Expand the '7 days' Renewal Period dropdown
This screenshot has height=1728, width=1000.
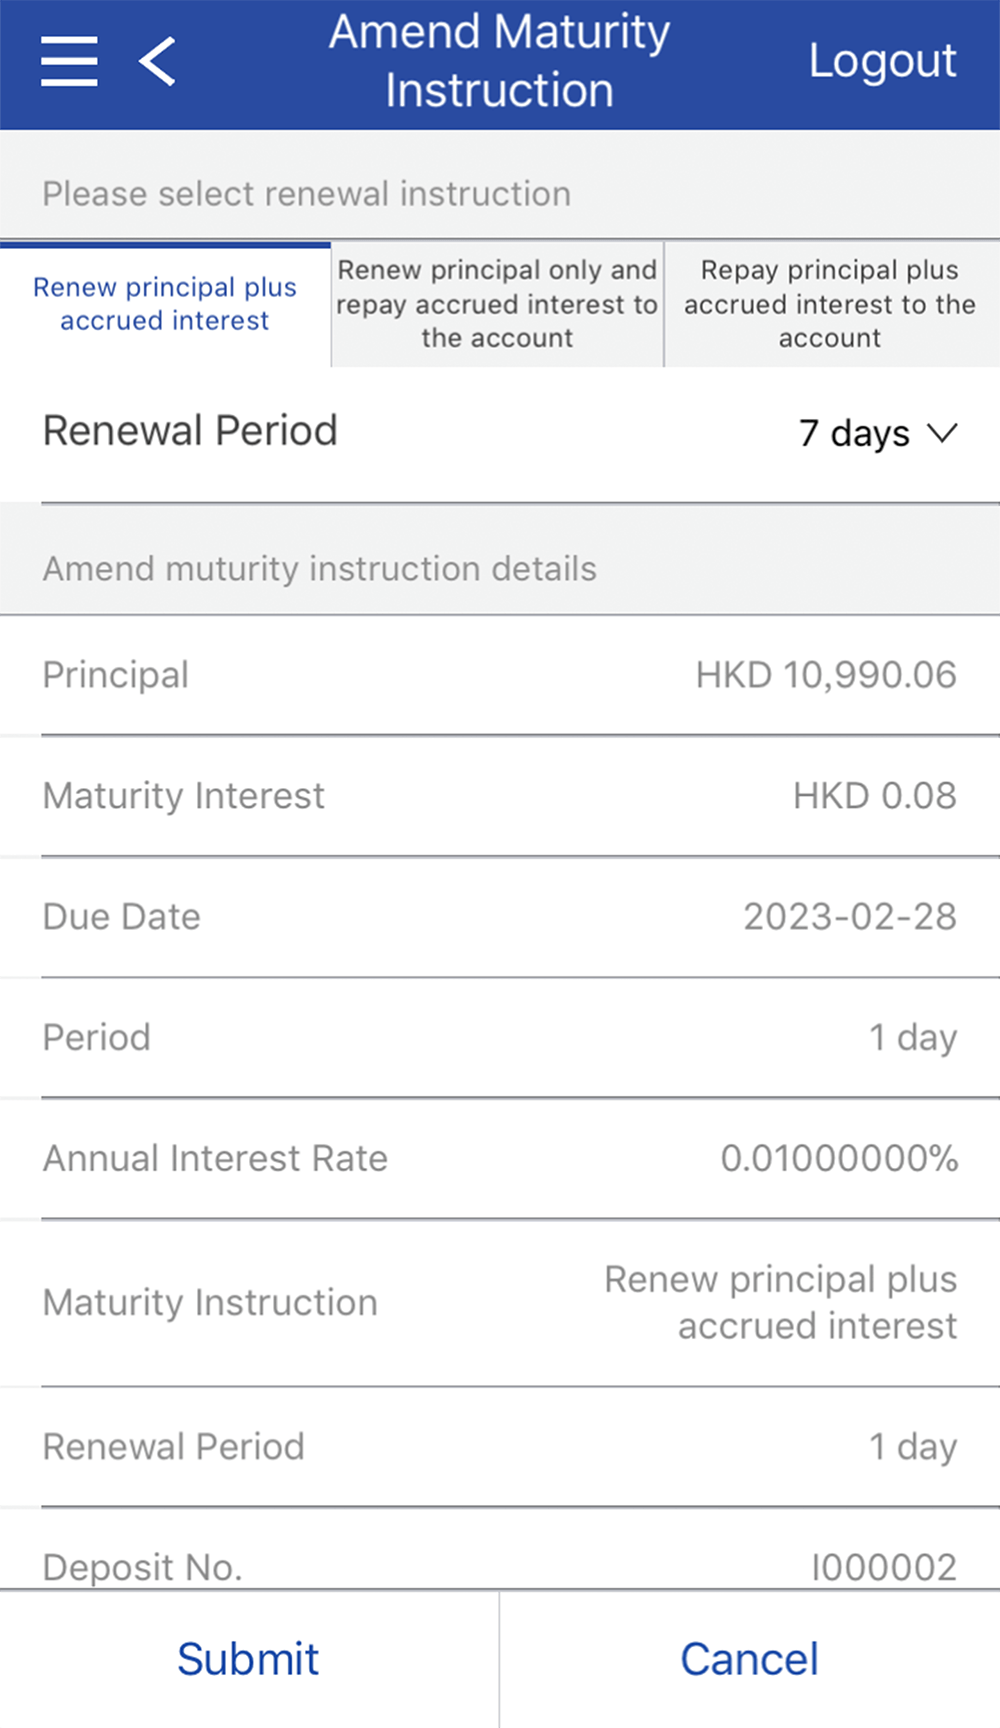[x=878, y=433]
